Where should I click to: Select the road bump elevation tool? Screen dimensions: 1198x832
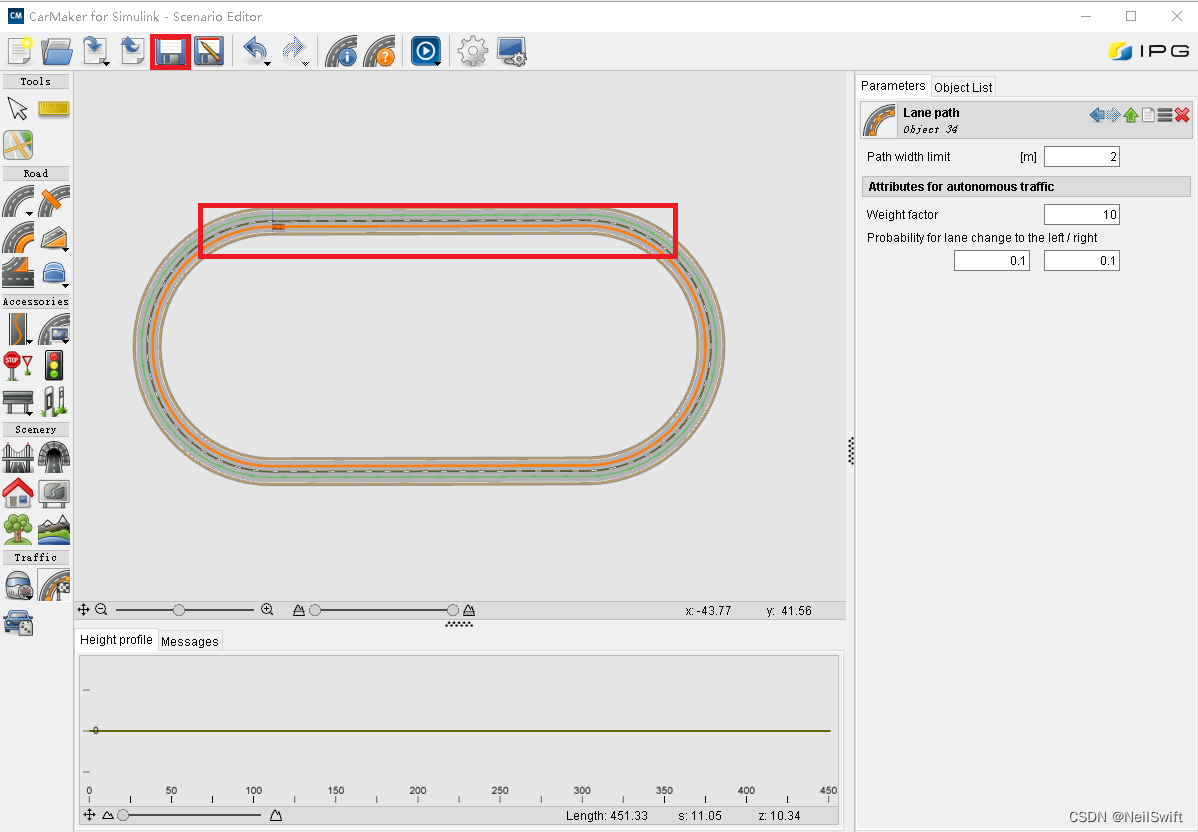[x=53, y=238]
